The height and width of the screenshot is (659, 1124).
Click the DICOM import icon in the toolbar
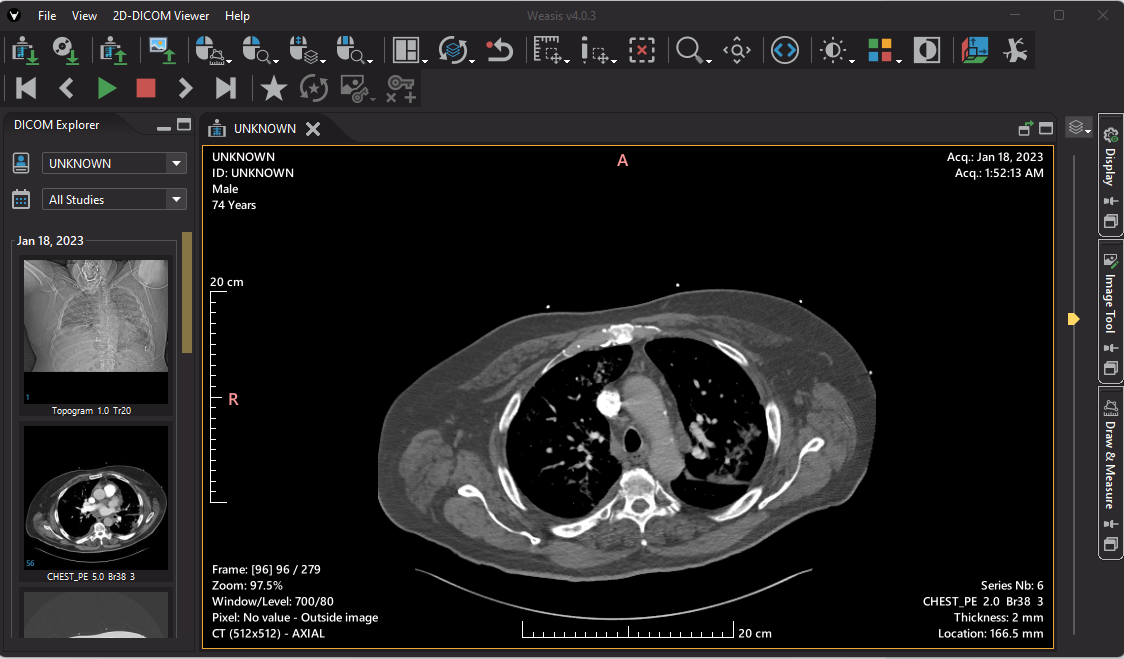pyautogui.click(x=25, y=51)
